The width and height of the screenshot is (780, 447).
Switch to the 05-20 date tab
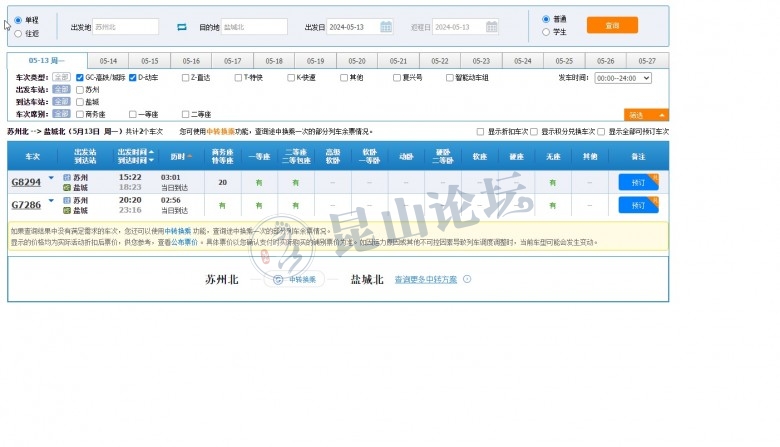(357, 61)
